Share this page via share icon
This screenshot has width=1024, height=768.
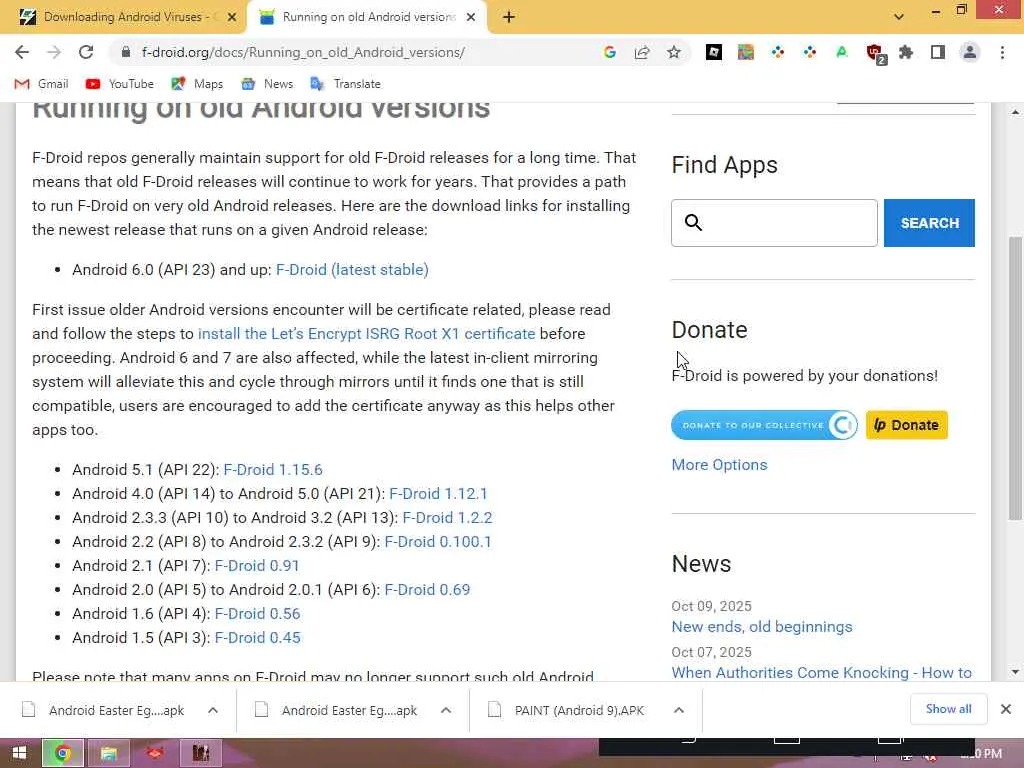(642, 52)
